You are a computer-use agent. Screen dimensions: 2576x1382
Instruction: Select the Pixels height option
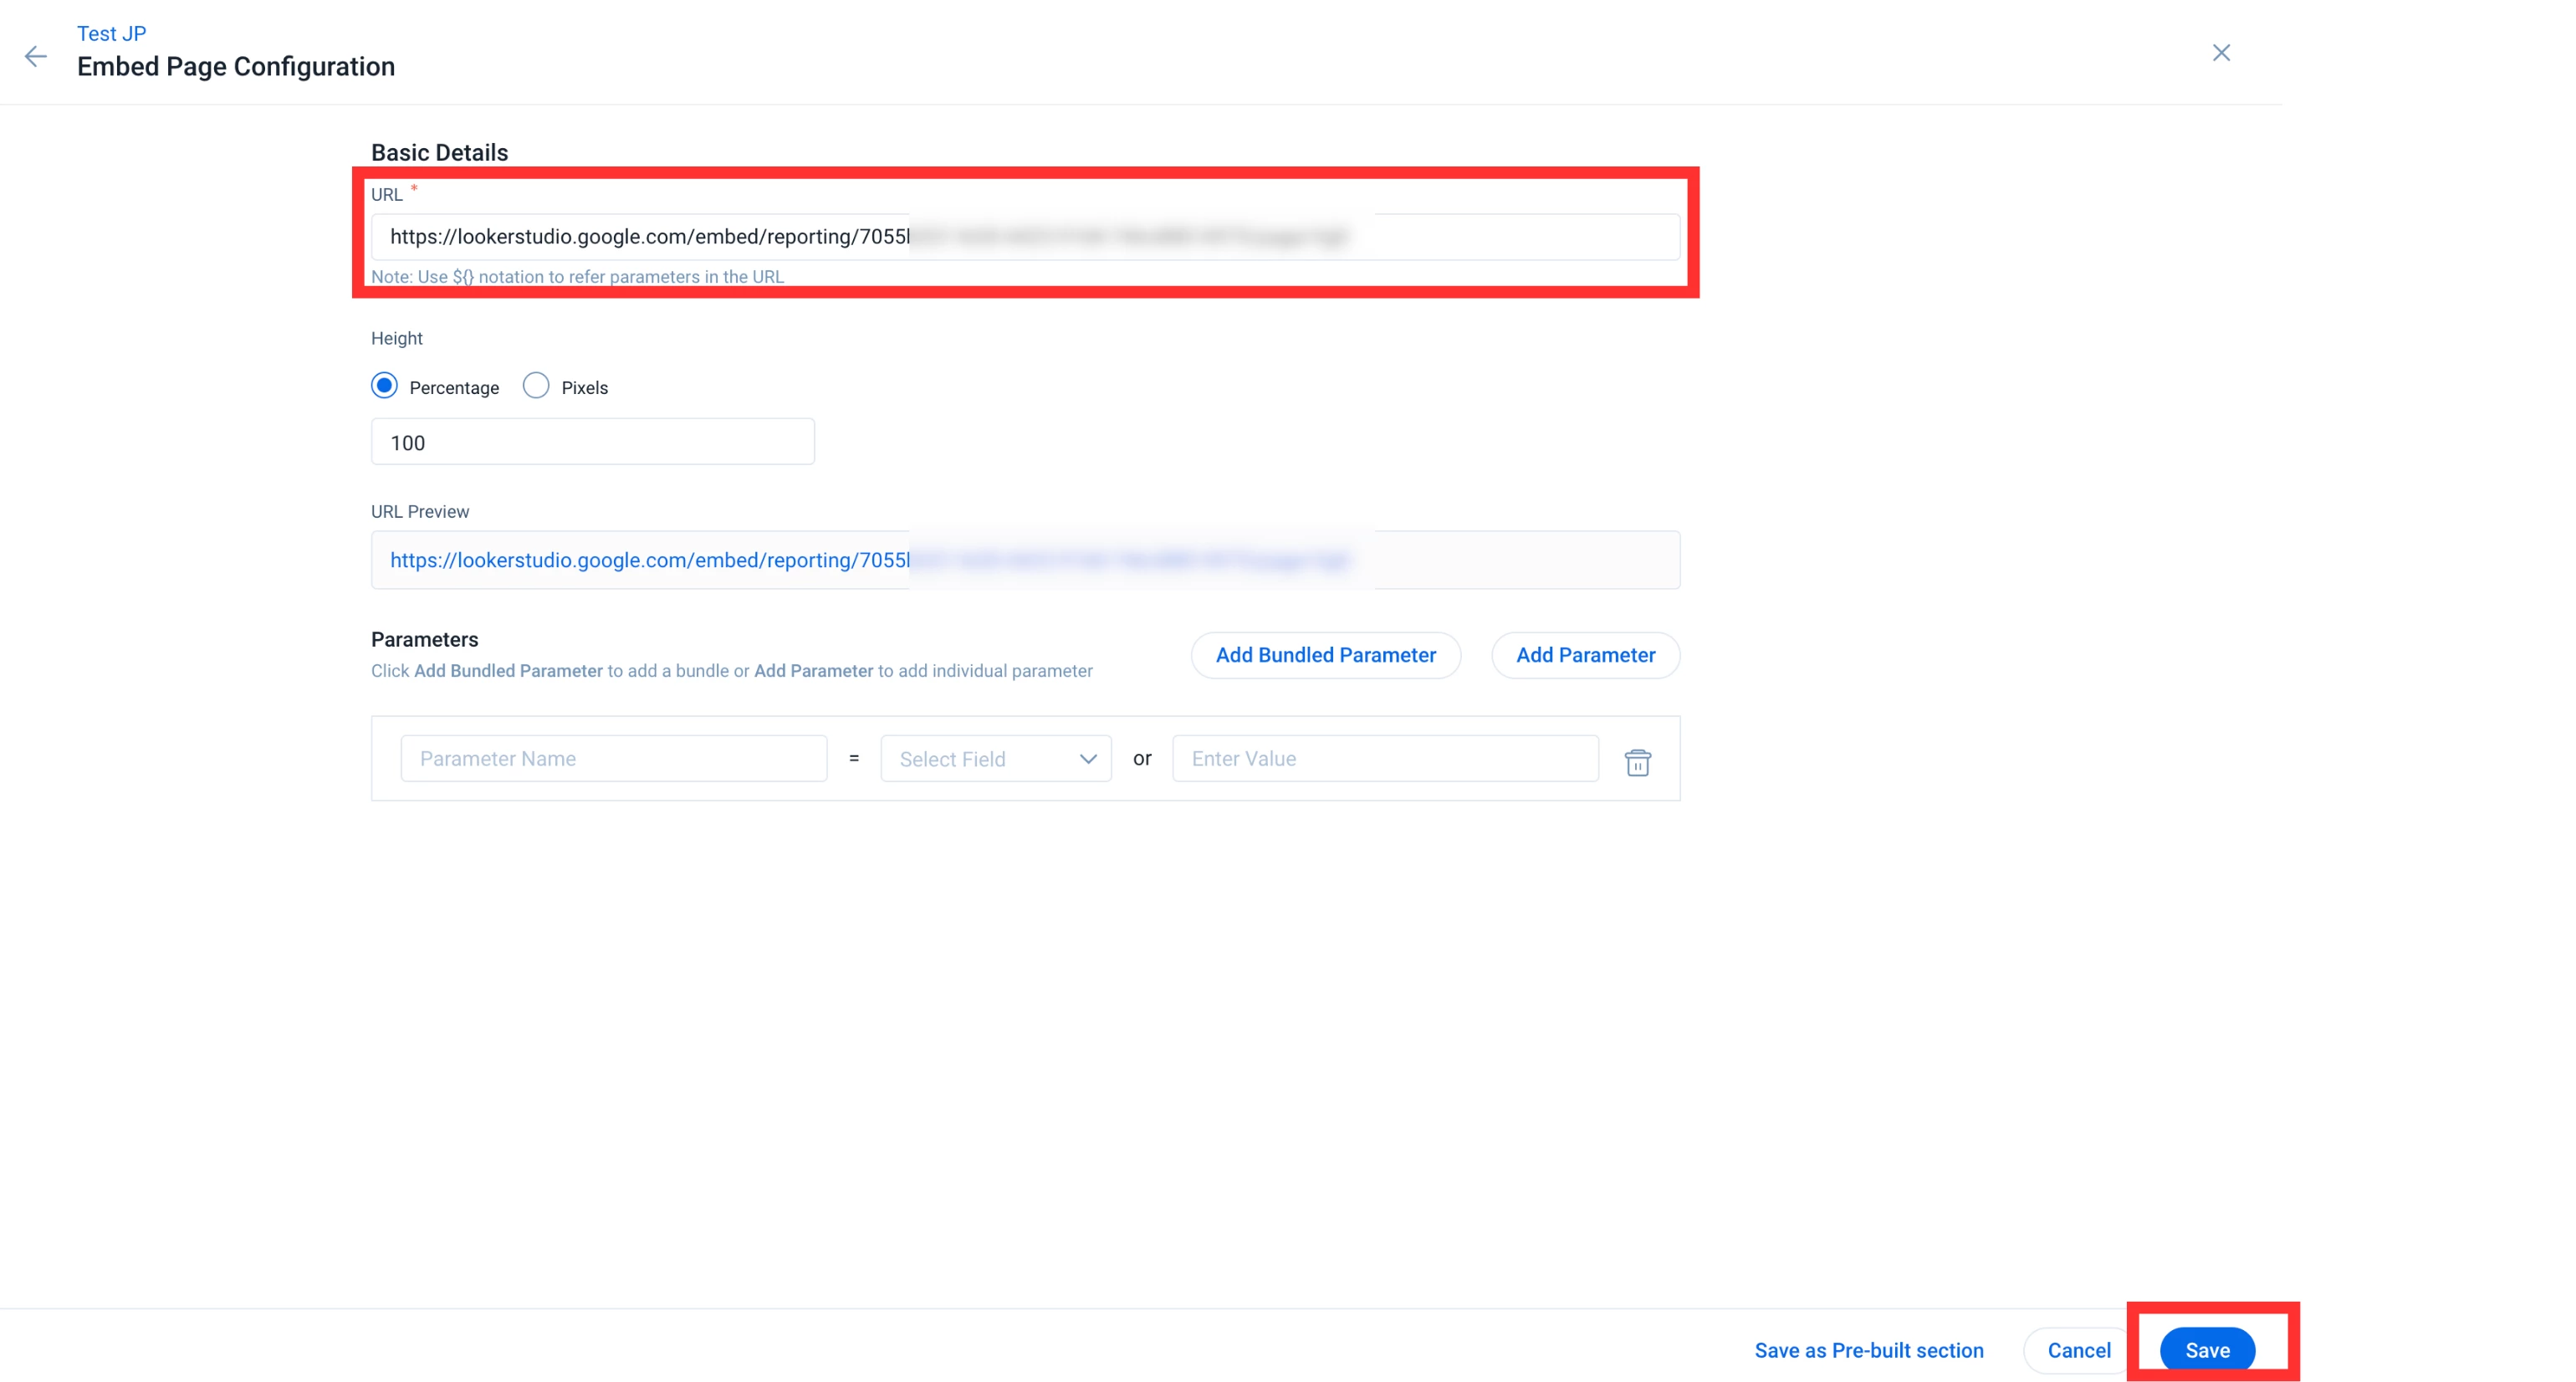pos(536,386)
